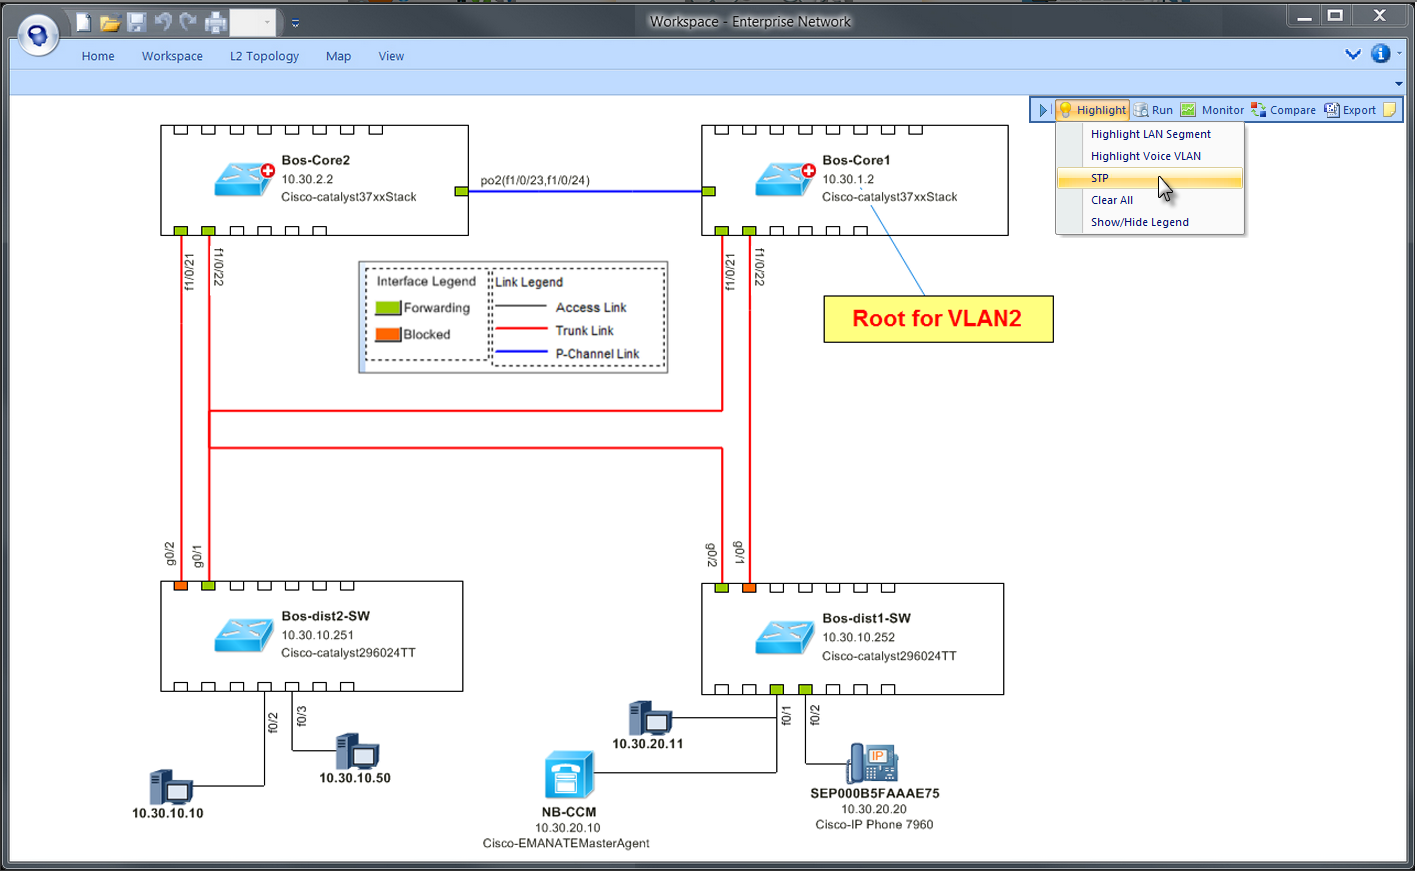This screenshot has height=871, width=1417.
Task: Click the Export toolbar button
Action: 1350,110
